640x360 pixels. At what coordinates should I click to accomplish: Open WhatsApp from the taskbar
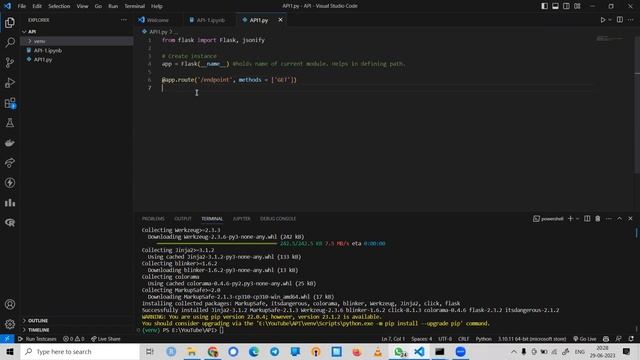click(x=399, y=352)
